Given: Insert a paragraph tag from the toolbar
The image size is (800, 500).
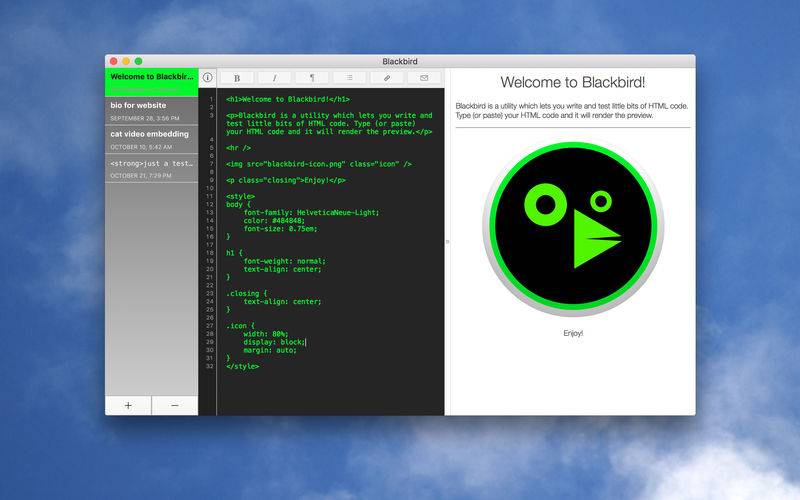Looking at the screenshot, I should coord(312,78).
